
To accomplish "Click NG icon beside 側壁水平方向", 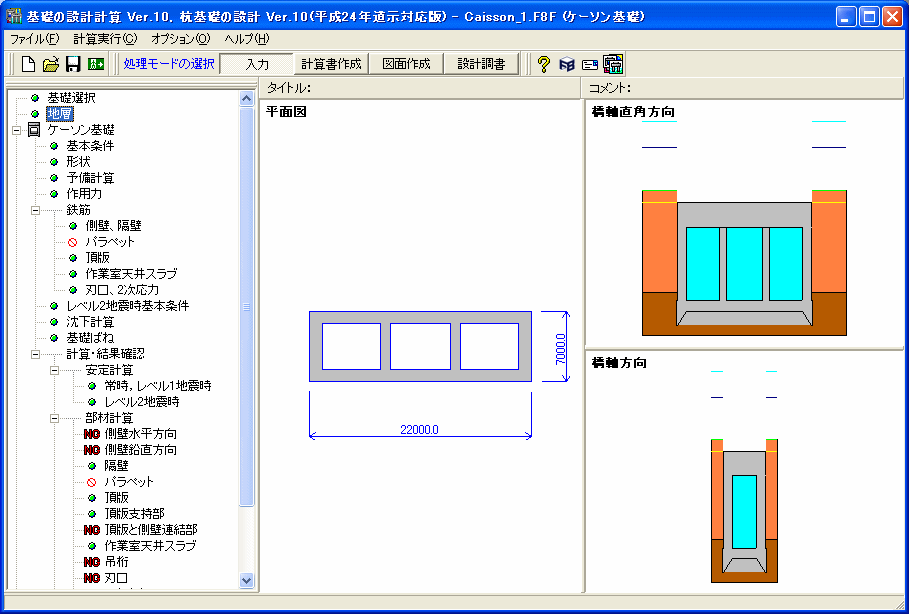I will coord(92,434).
